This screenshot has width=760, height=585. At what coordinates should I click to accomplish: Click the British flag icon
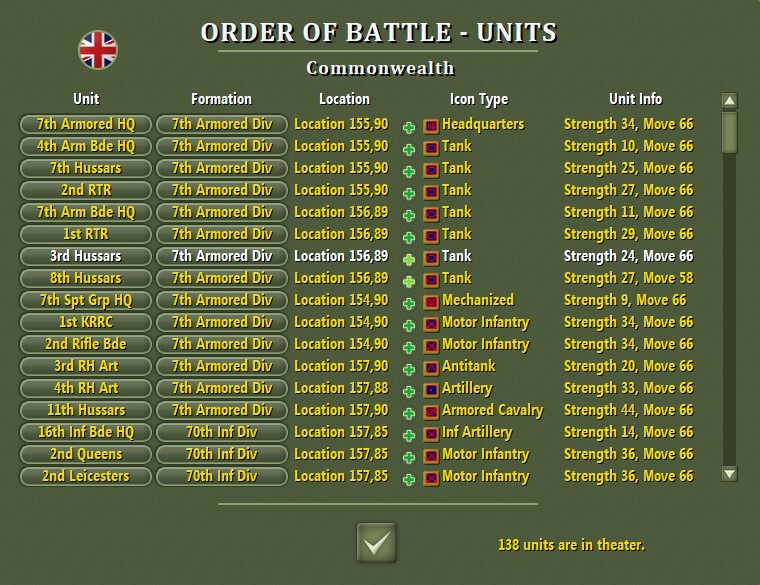click(x=98, y=49)
